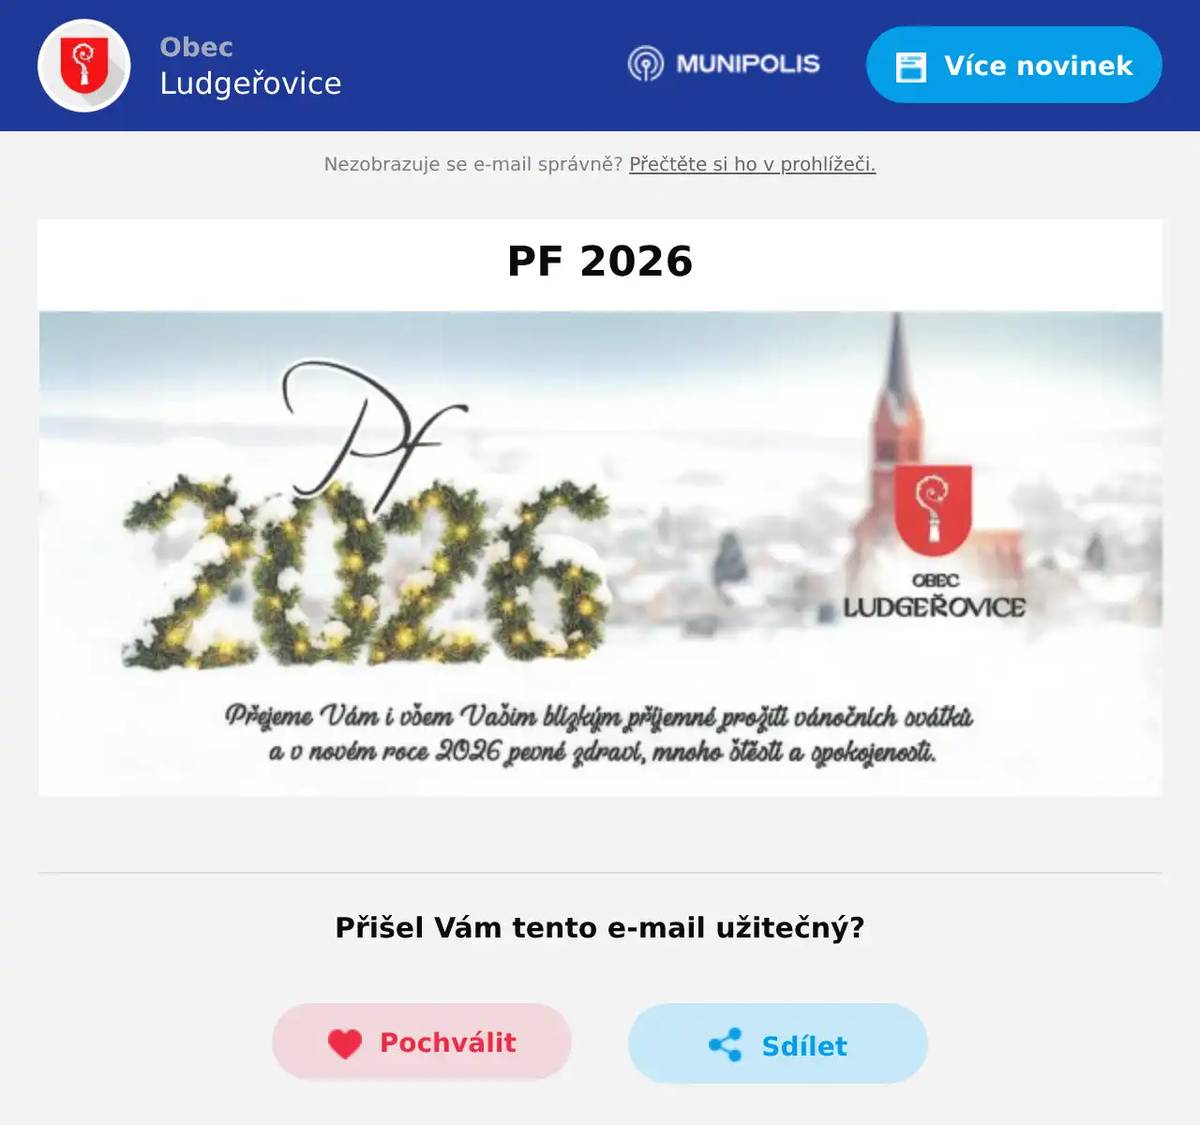Click the red heart icon

point(345,1043)
